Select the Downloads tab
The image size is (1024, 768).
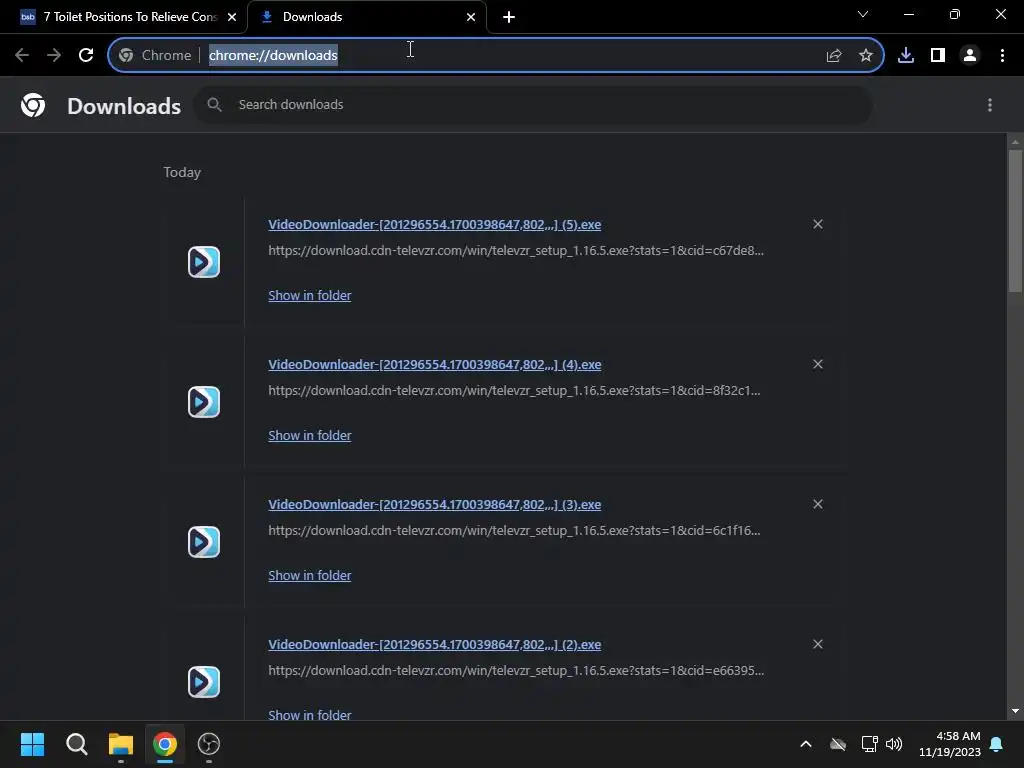pyautogui.click(x=366, y=17)
